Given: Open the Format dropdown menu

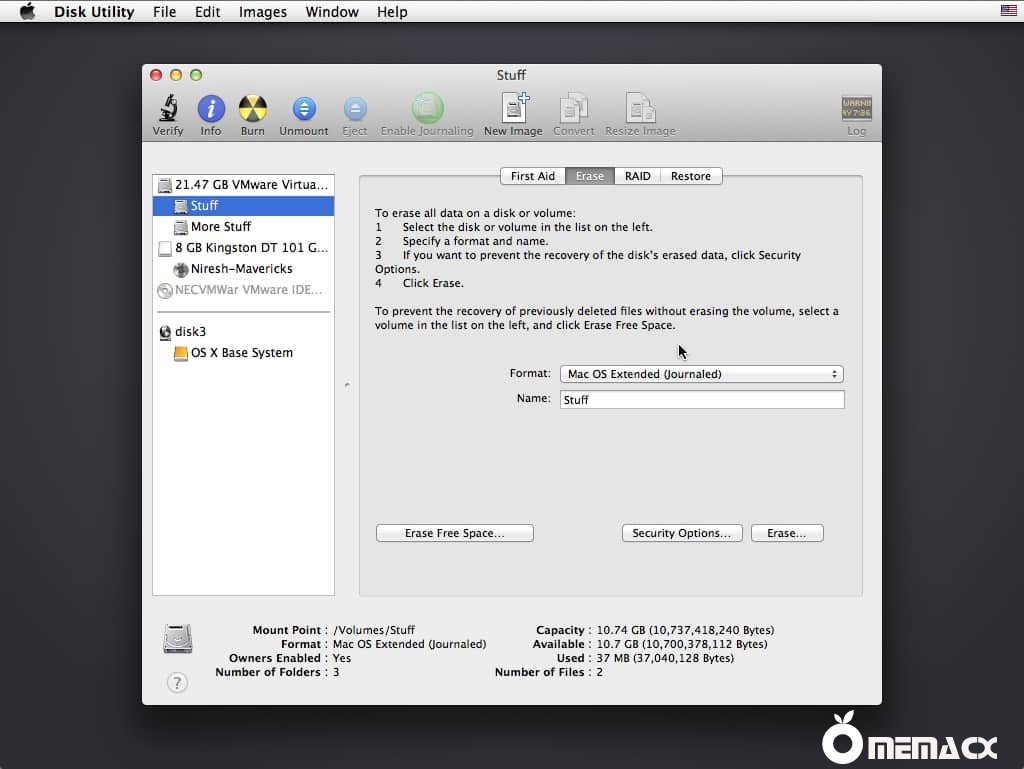Looking at the screenshot, I should 700,373.
